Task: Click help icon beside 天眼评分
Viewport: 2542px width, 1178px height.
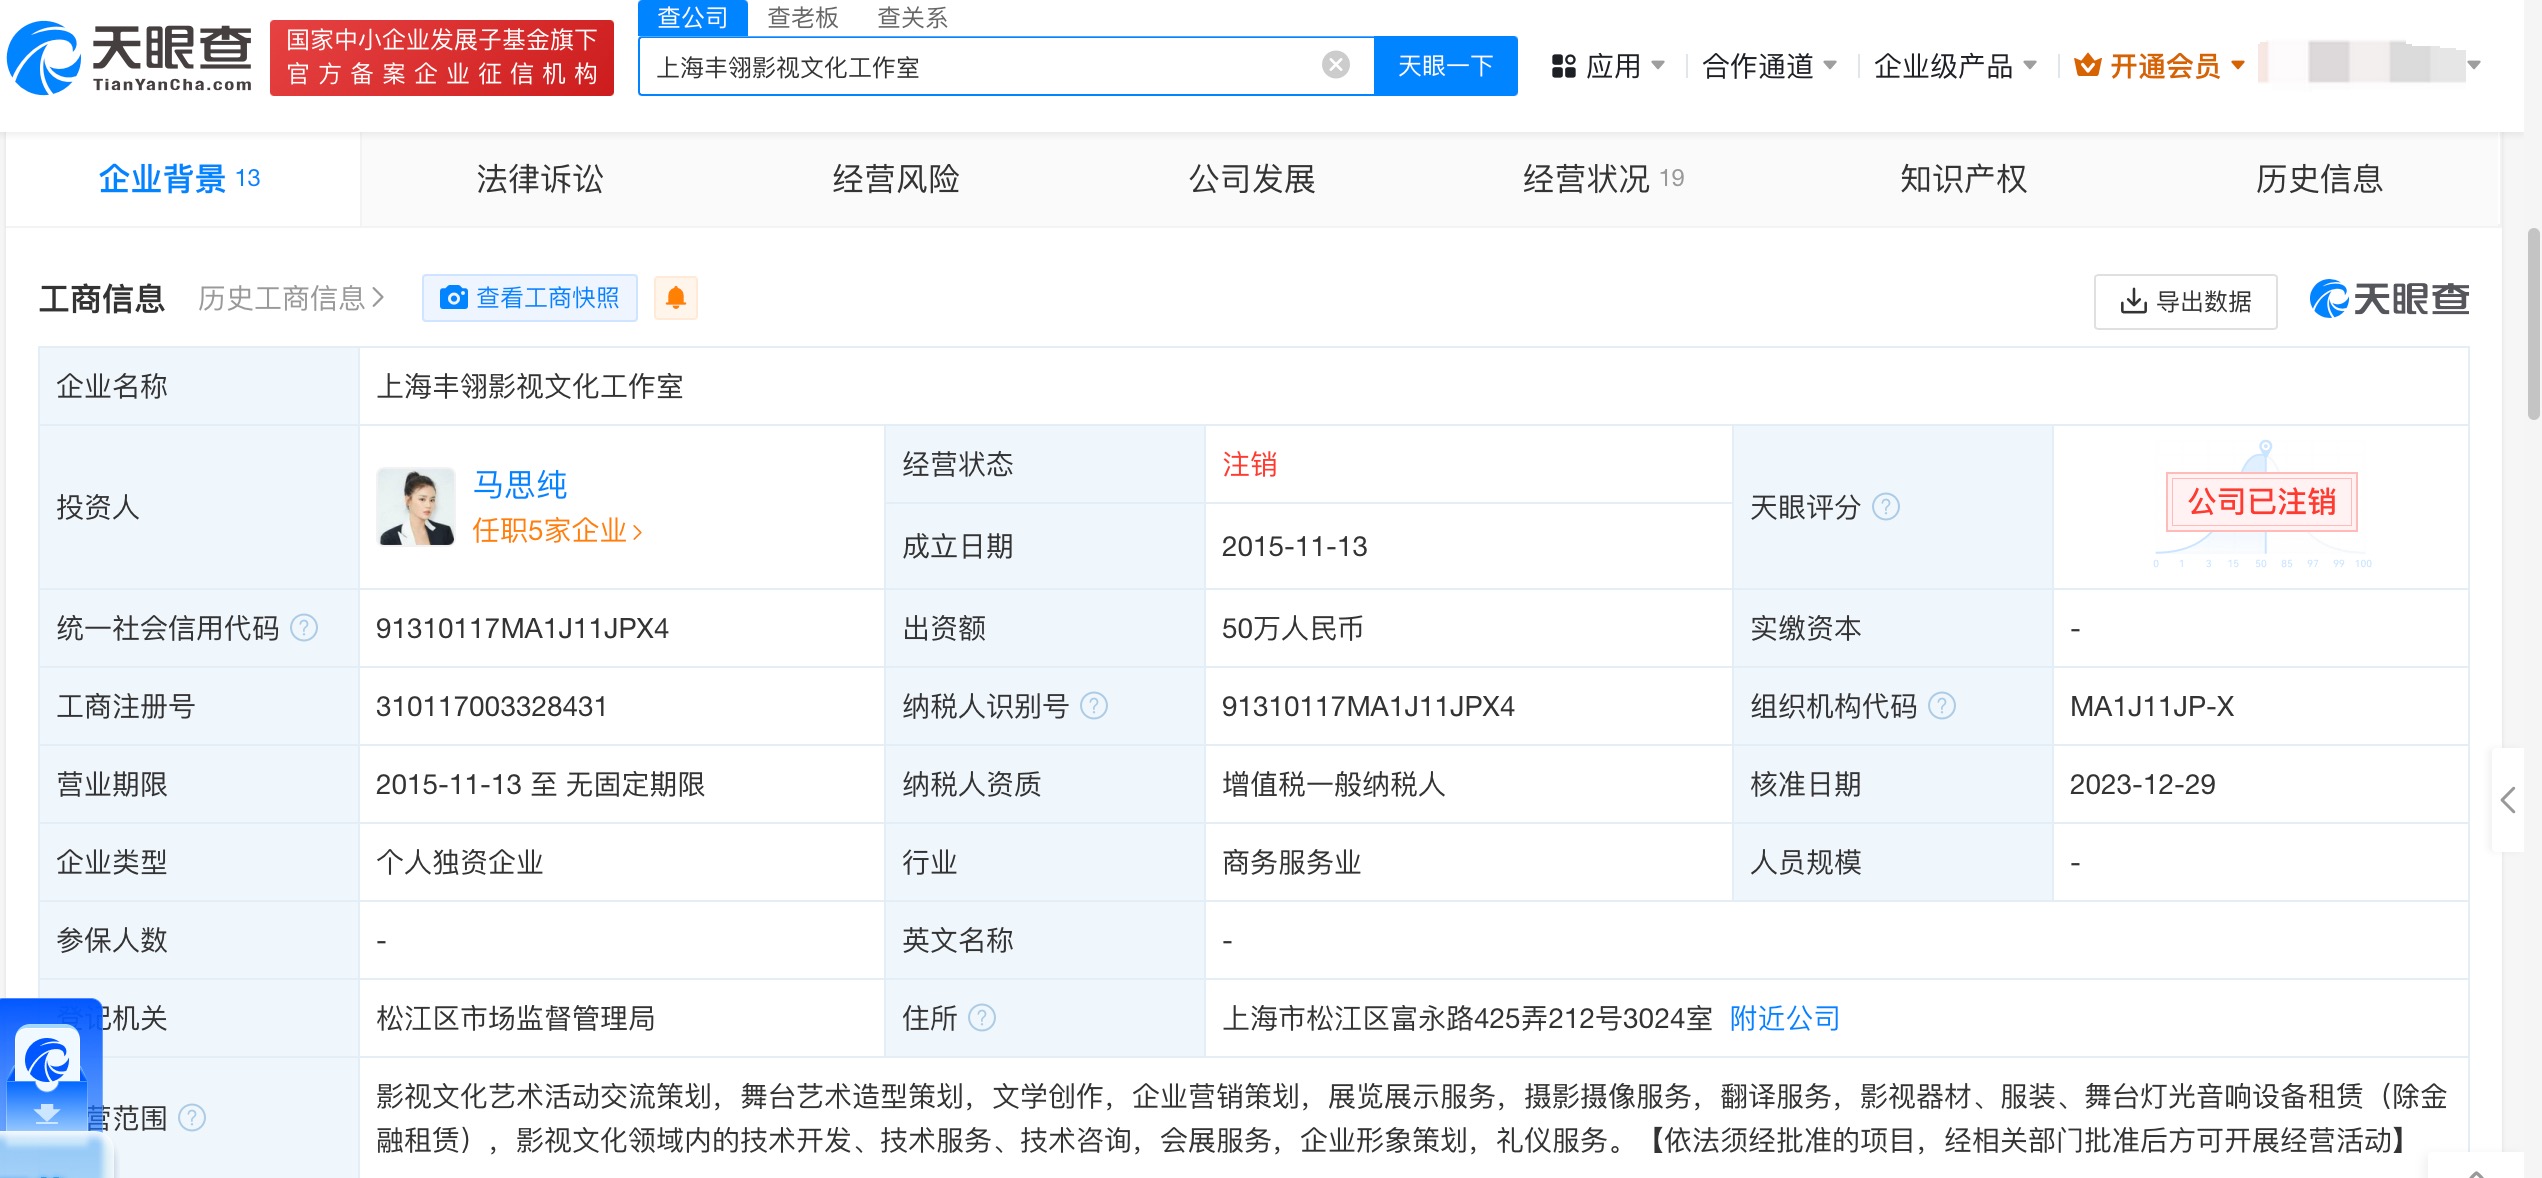Action: 1886,507
